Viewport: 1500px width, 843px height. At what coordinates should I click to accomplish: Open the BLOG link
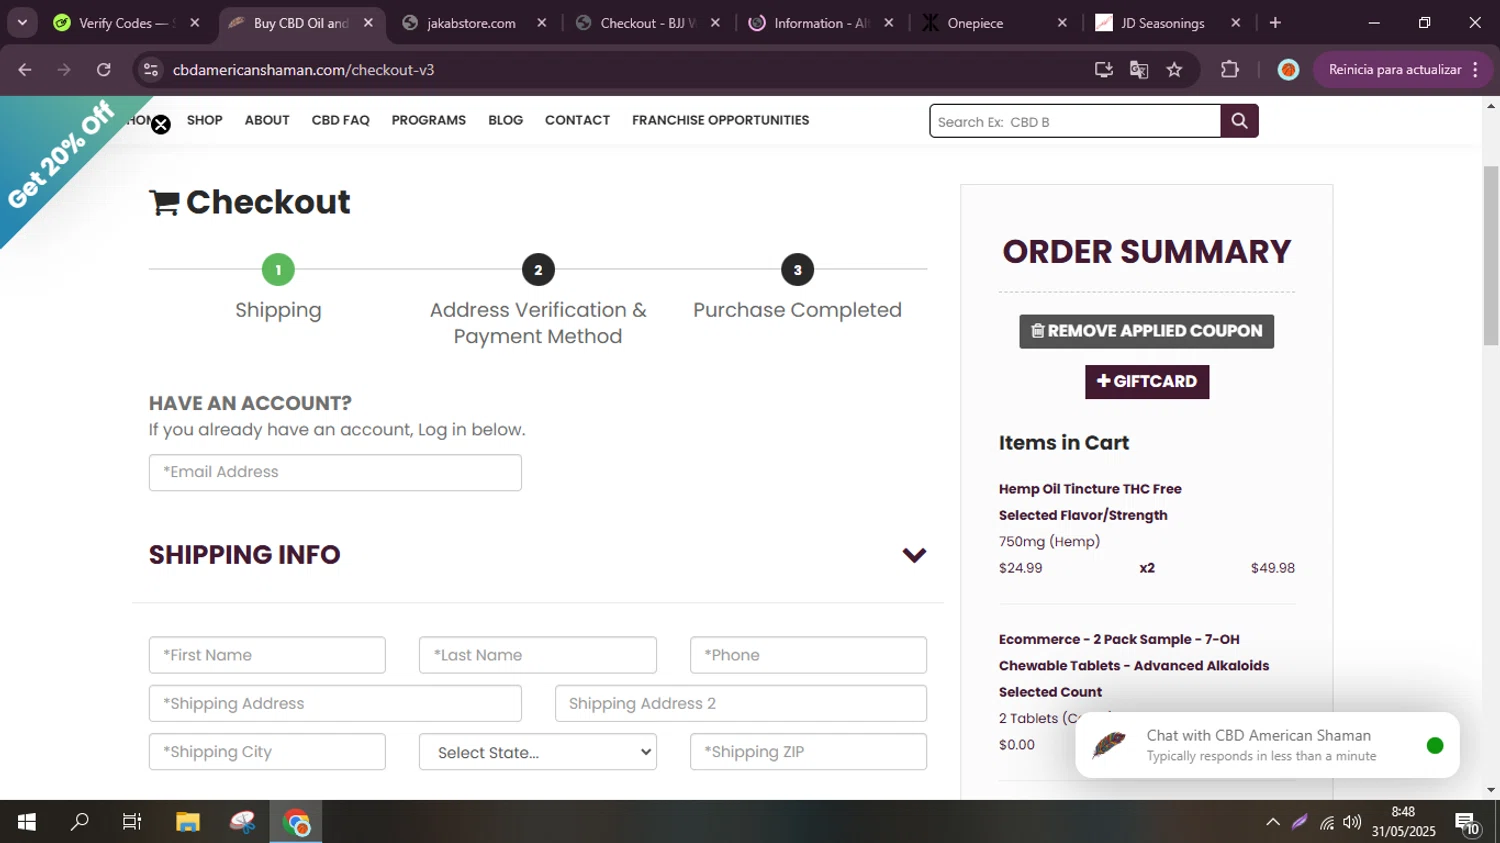(x=506, y=120)
